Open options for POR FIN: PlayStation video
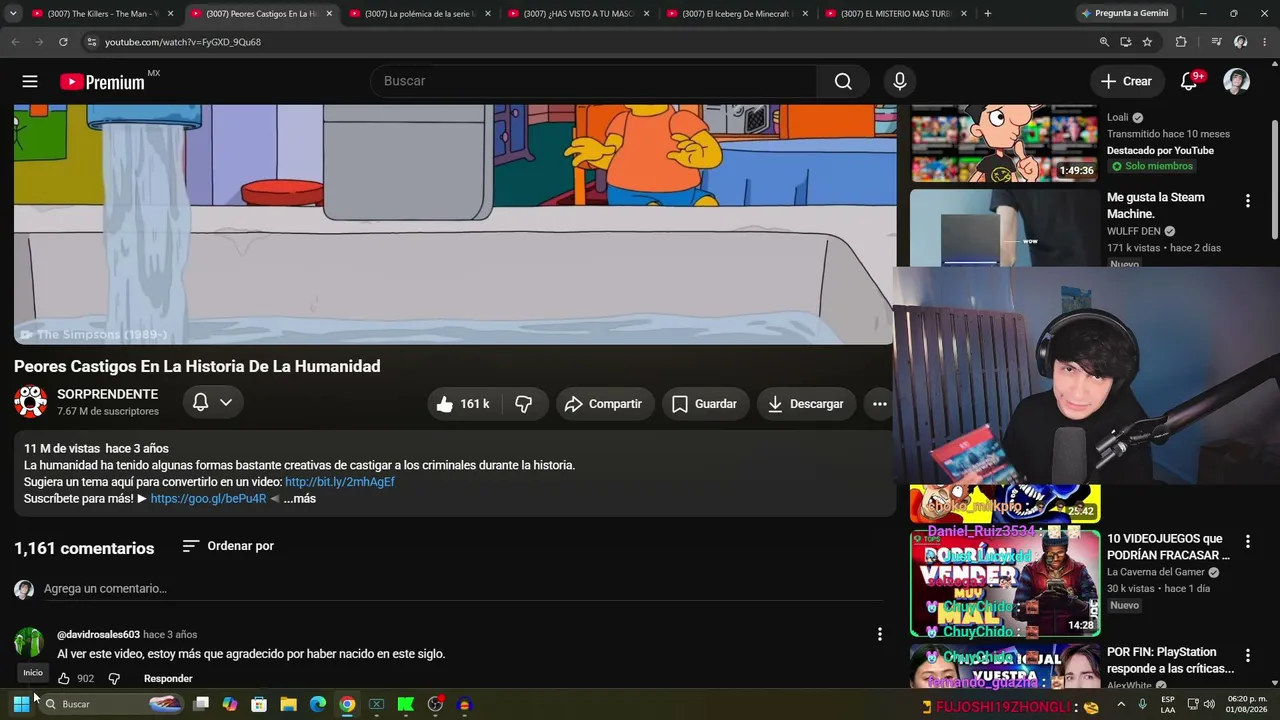This screenshot has height=720, width=1280. [x=1247, y=654]
